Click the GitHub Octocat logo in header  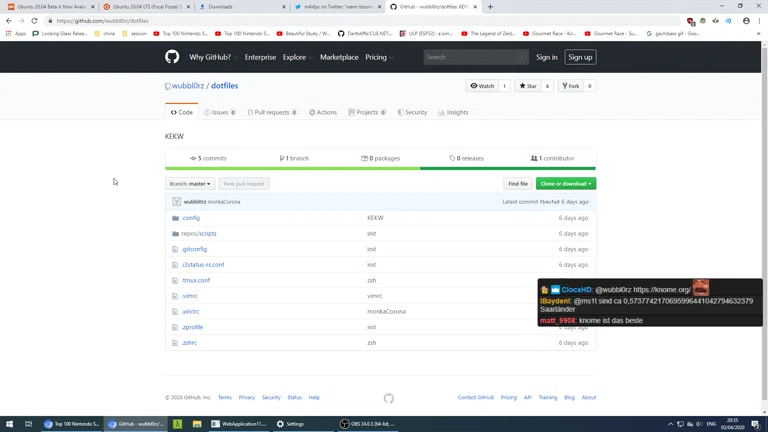pyautogui.click(x=172, y=57)
